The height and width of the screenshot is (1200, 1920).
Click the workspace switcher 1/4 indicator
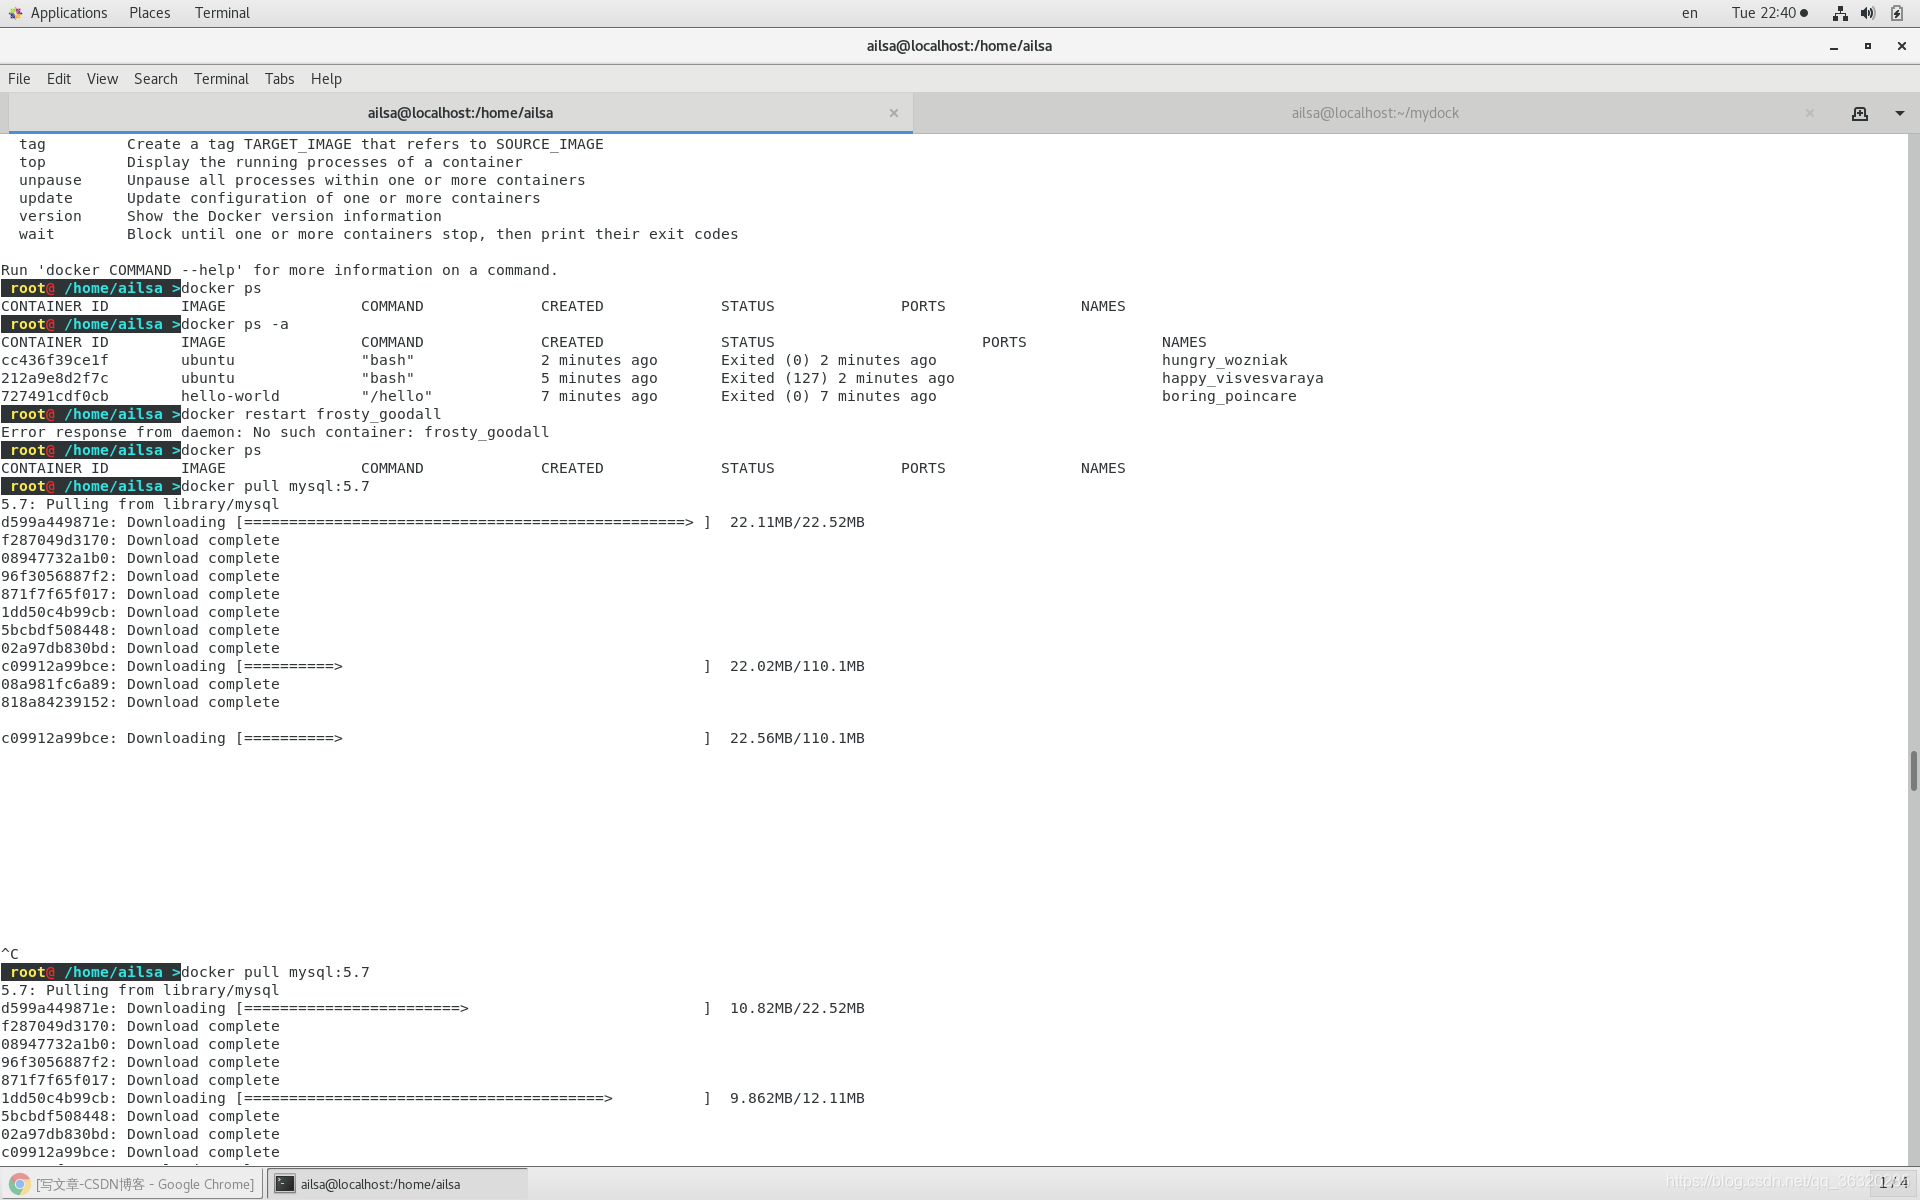click(x=1892, y=1183)
